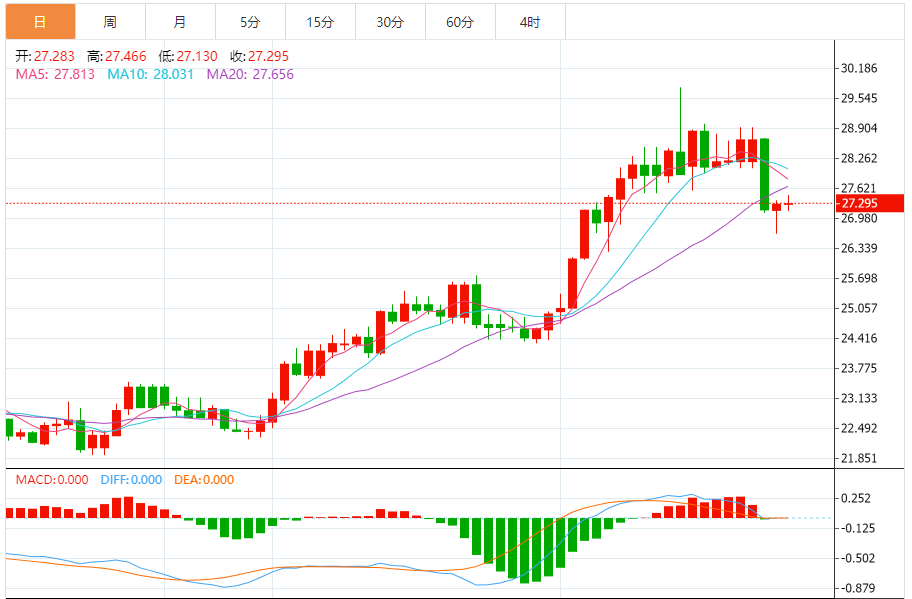The width and height of the screenshot is (912, 599).
Task: Click the 30.186 price axis label
Action: coord(859,69)
